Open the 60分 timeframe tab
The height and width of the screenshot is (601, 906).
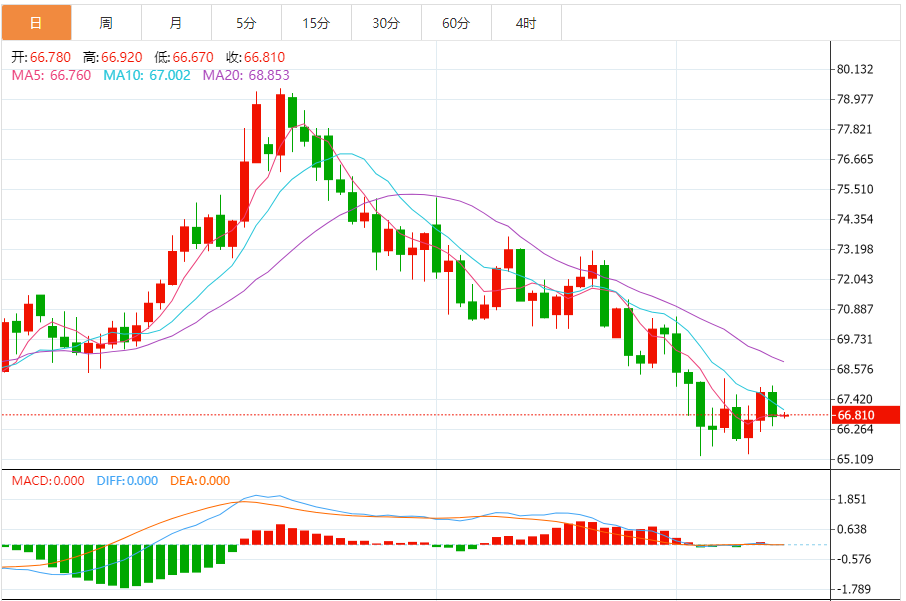click(x=456, y=23)
